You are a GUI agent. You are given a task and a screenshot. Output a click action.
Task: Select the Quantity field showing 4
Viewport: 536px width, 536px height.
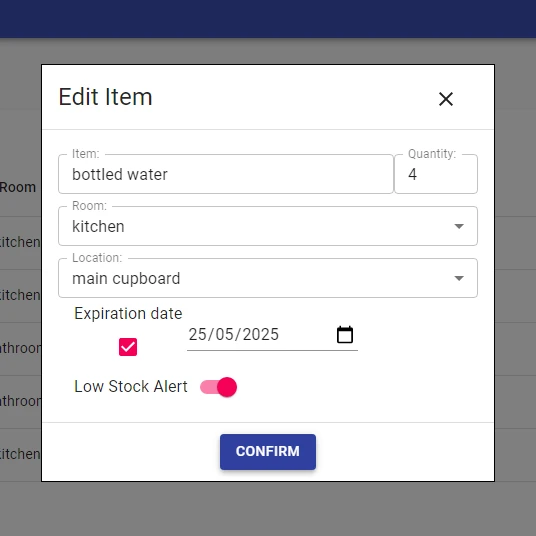(x=436, y=174)
